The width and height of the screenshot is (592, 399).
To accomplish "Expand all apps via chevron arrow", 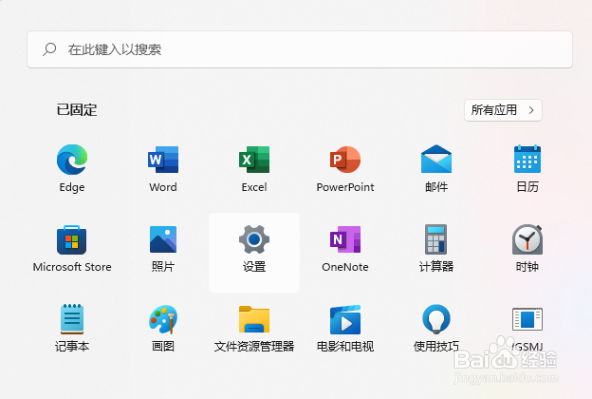I will pos(531,110).
